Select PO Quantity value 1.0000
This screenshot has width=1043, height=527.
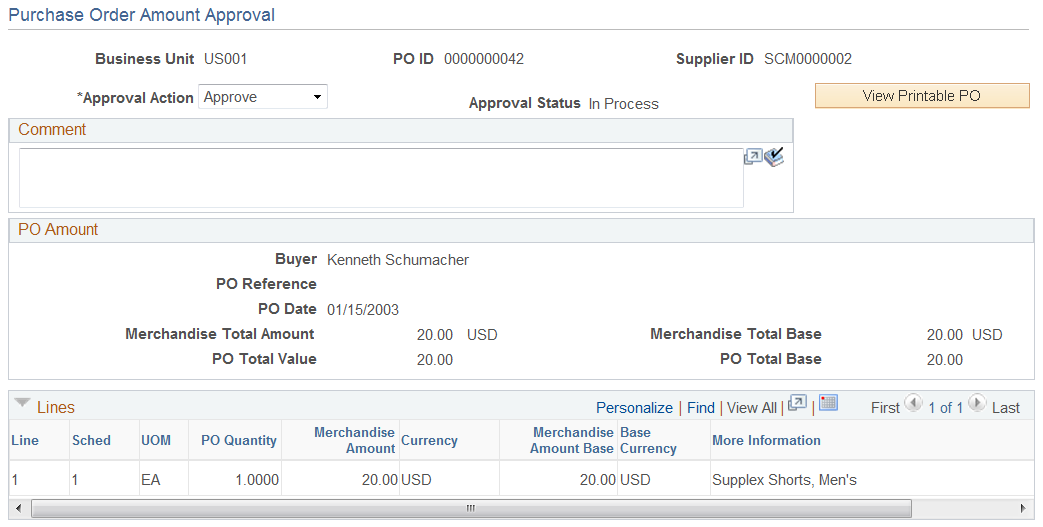pos(257,480)
